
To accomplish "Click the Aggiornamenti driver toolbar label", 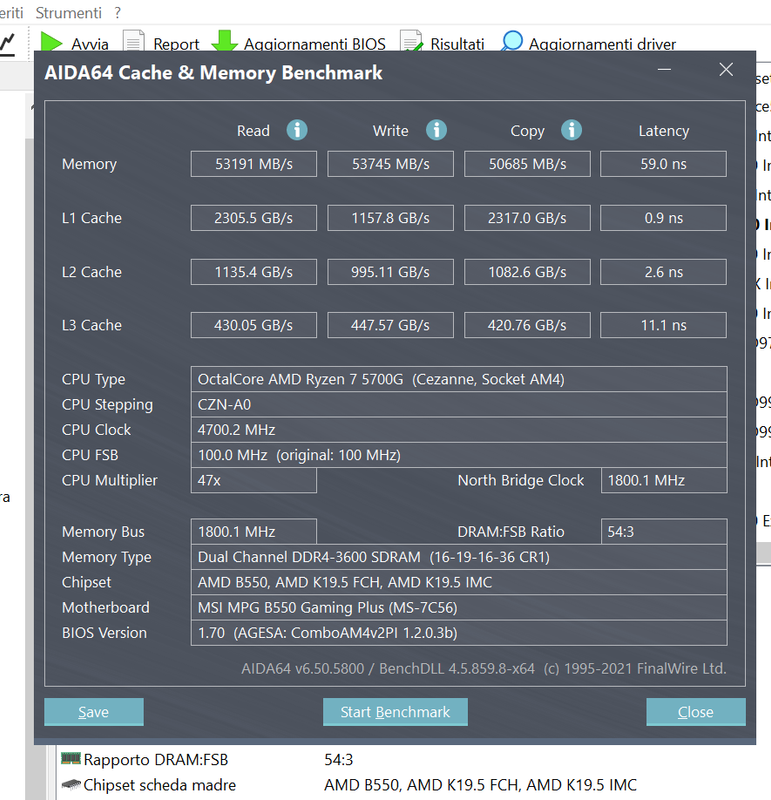I will [x=602, y=44].
